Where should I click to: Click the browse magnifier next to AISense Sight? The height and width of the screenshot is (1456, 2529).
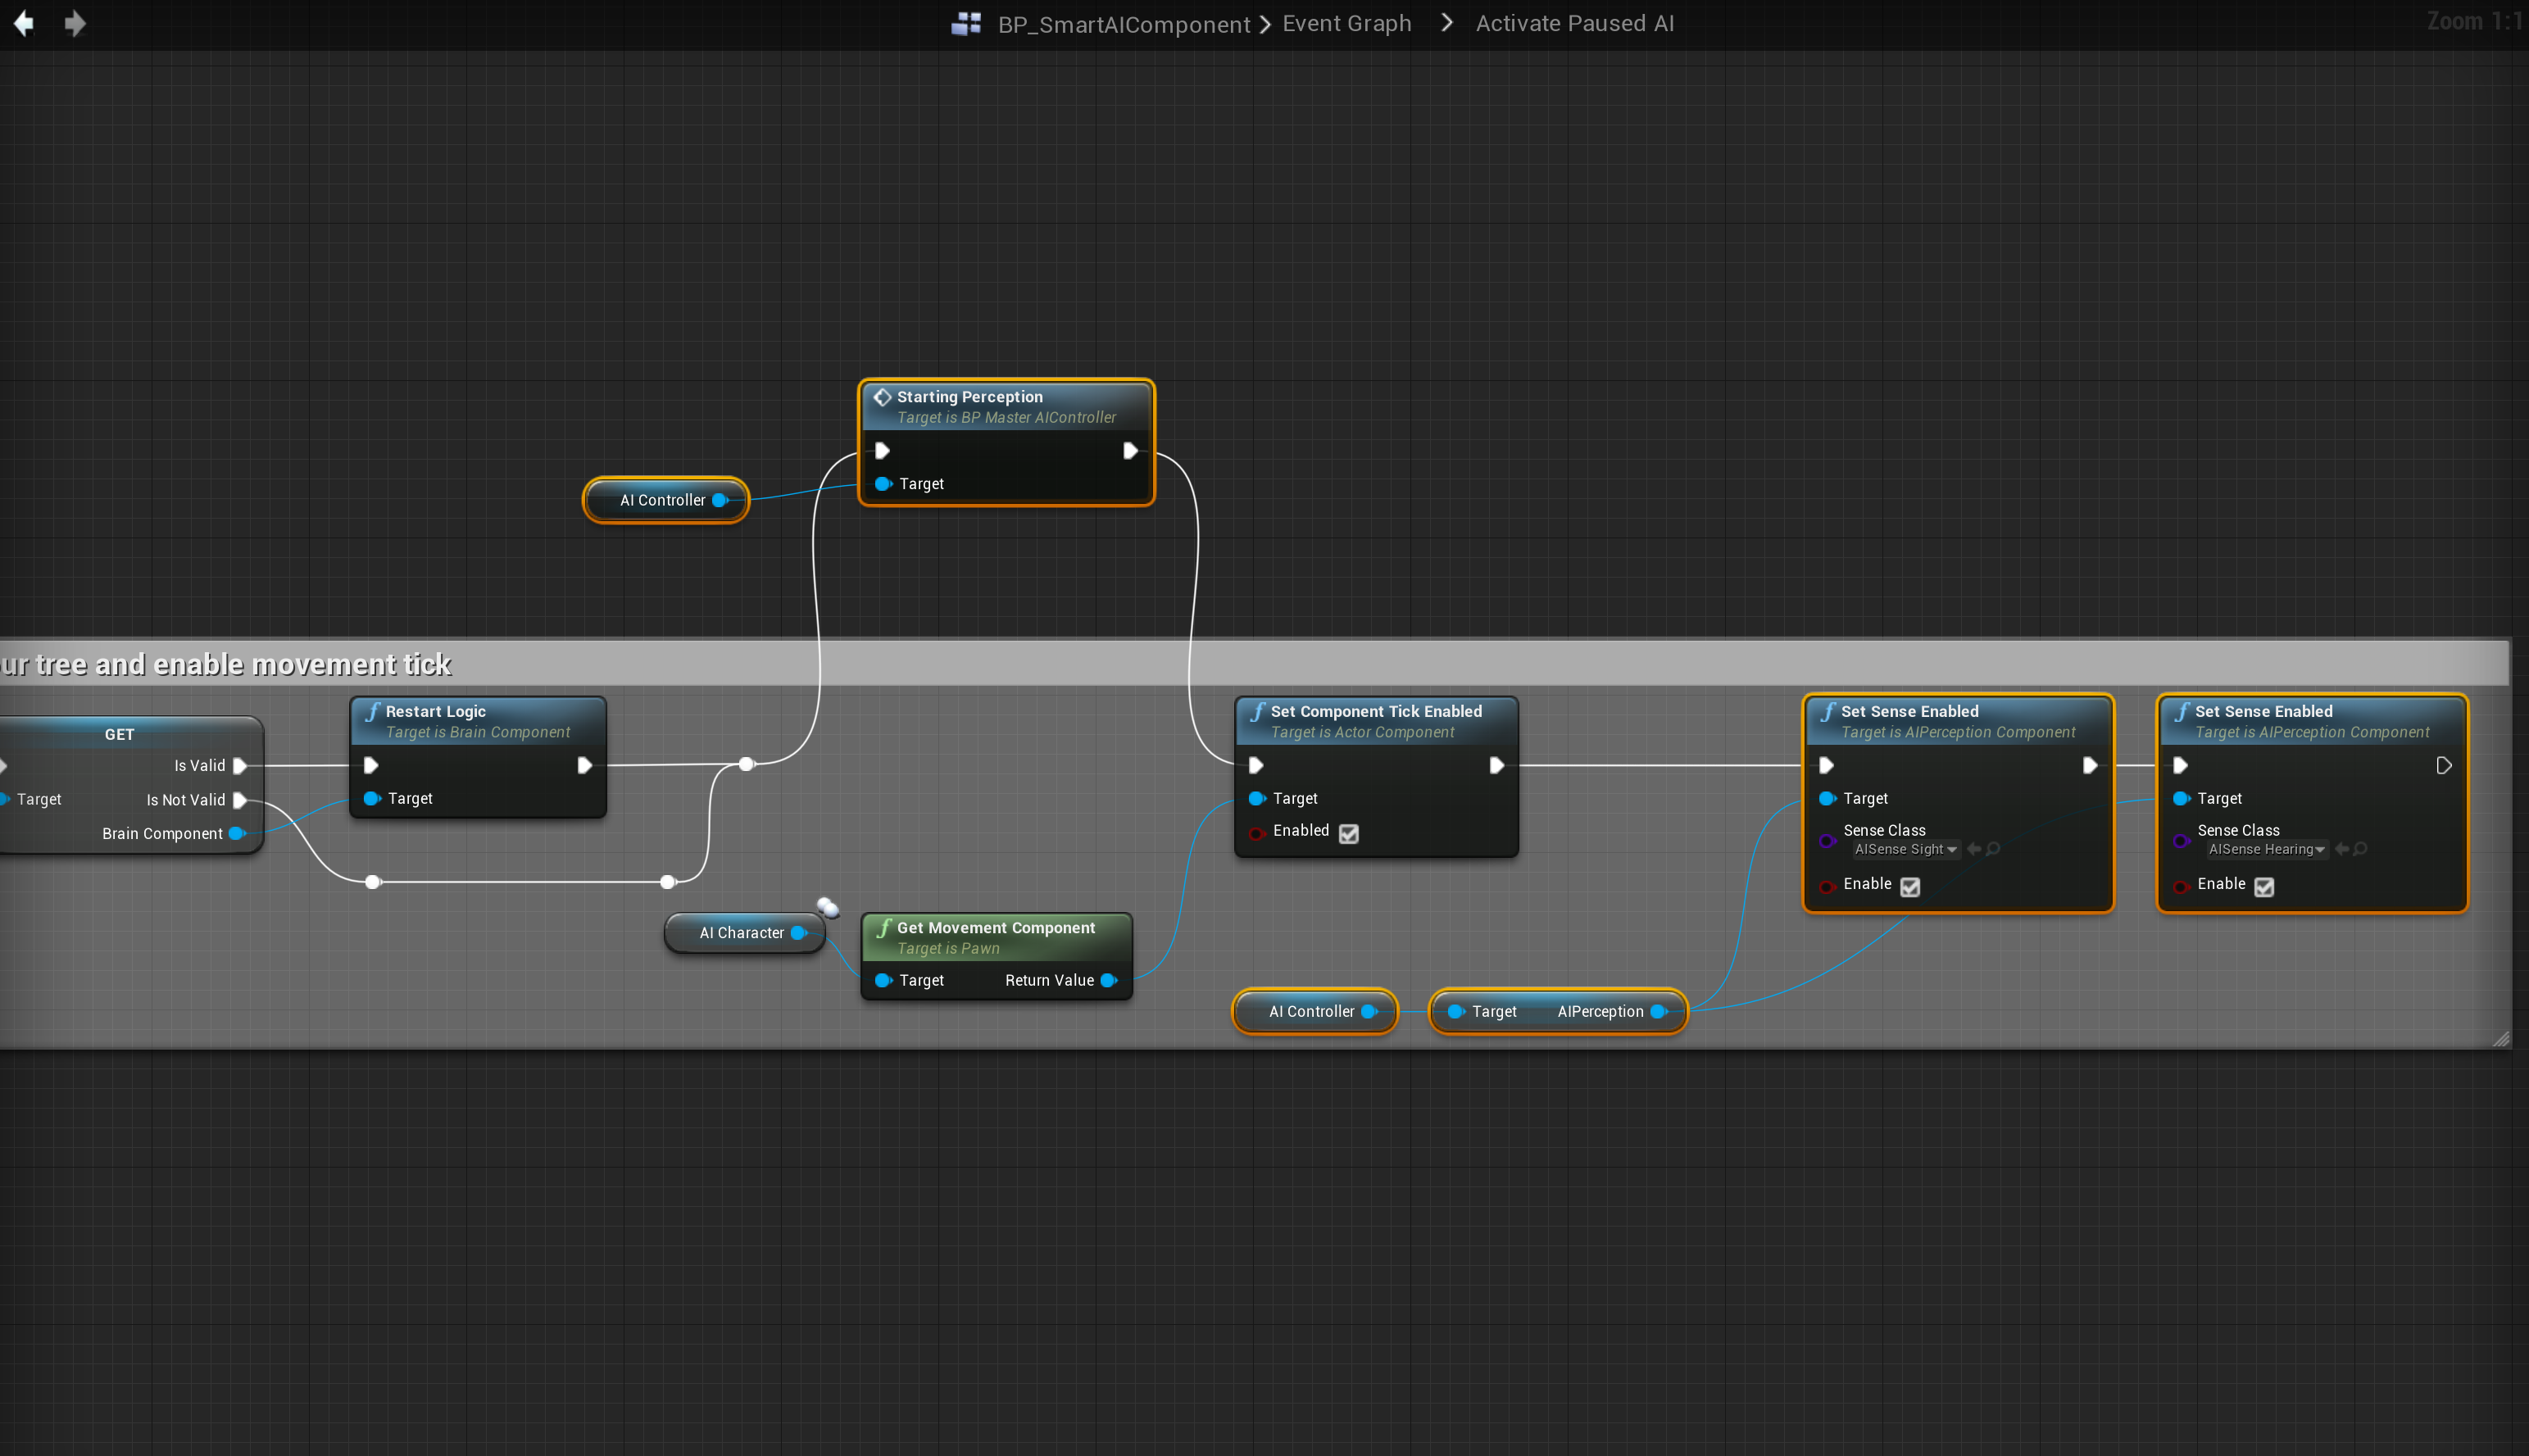[x=1993, y=849]
